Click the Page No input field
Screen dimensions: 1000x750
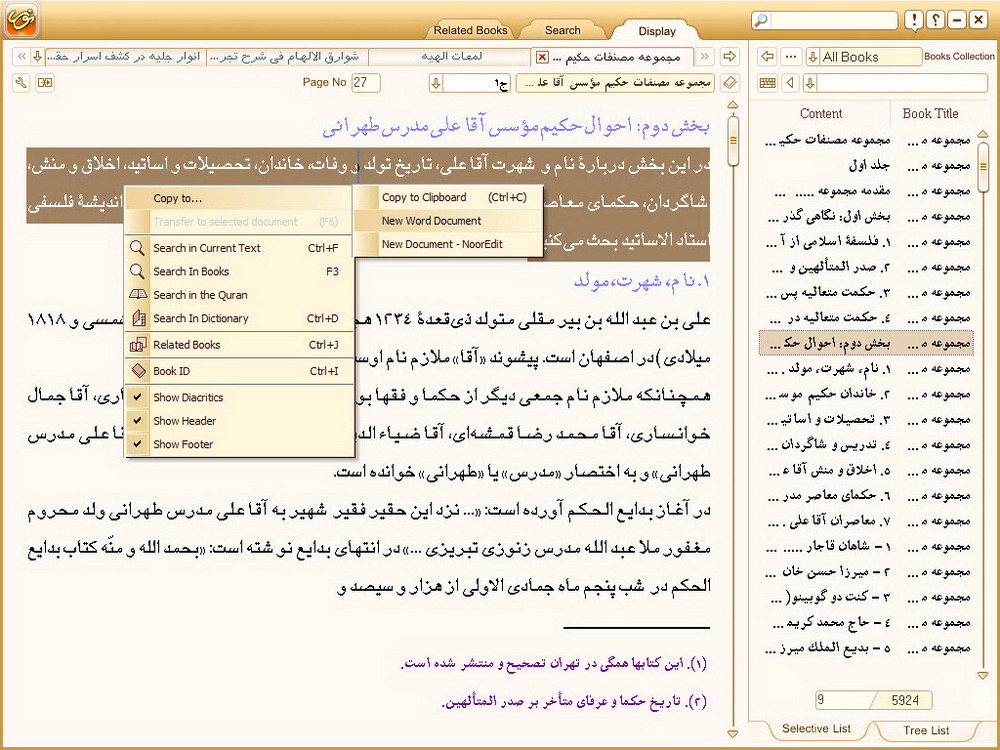pos(366,82)
